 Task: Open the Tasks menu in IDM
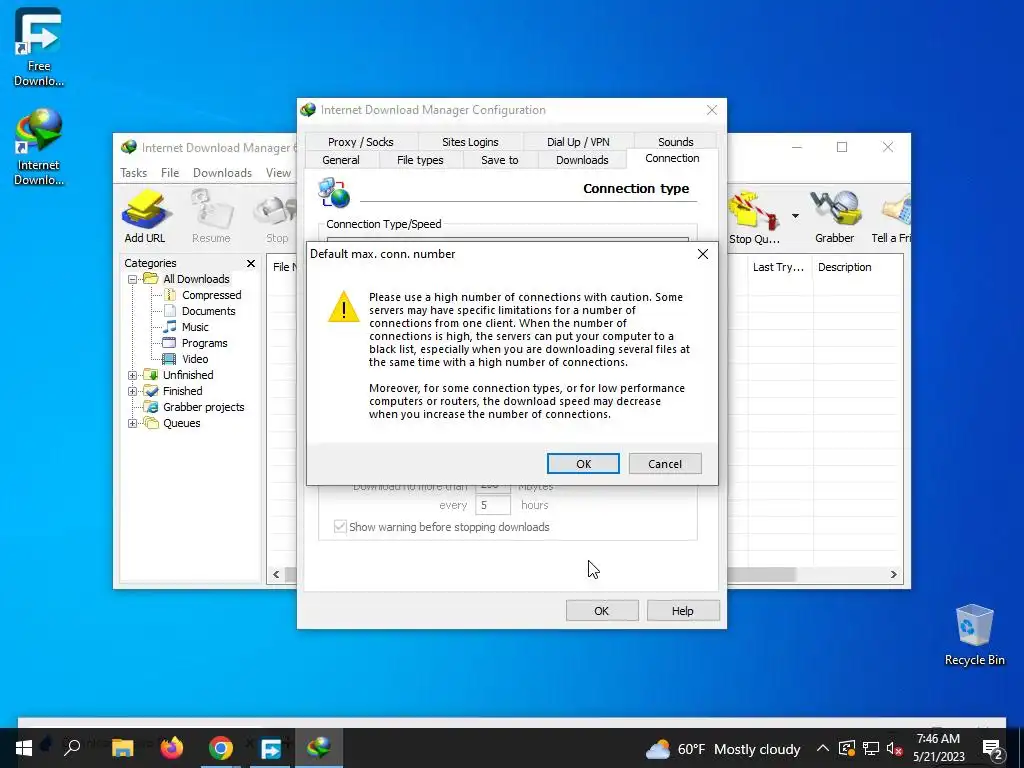[x=133, y=172]
